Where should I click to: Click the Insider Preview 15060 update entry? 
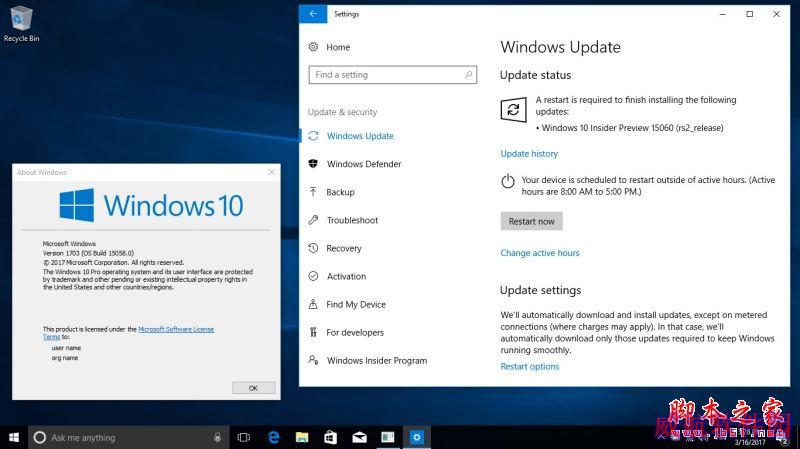point(632,128)
